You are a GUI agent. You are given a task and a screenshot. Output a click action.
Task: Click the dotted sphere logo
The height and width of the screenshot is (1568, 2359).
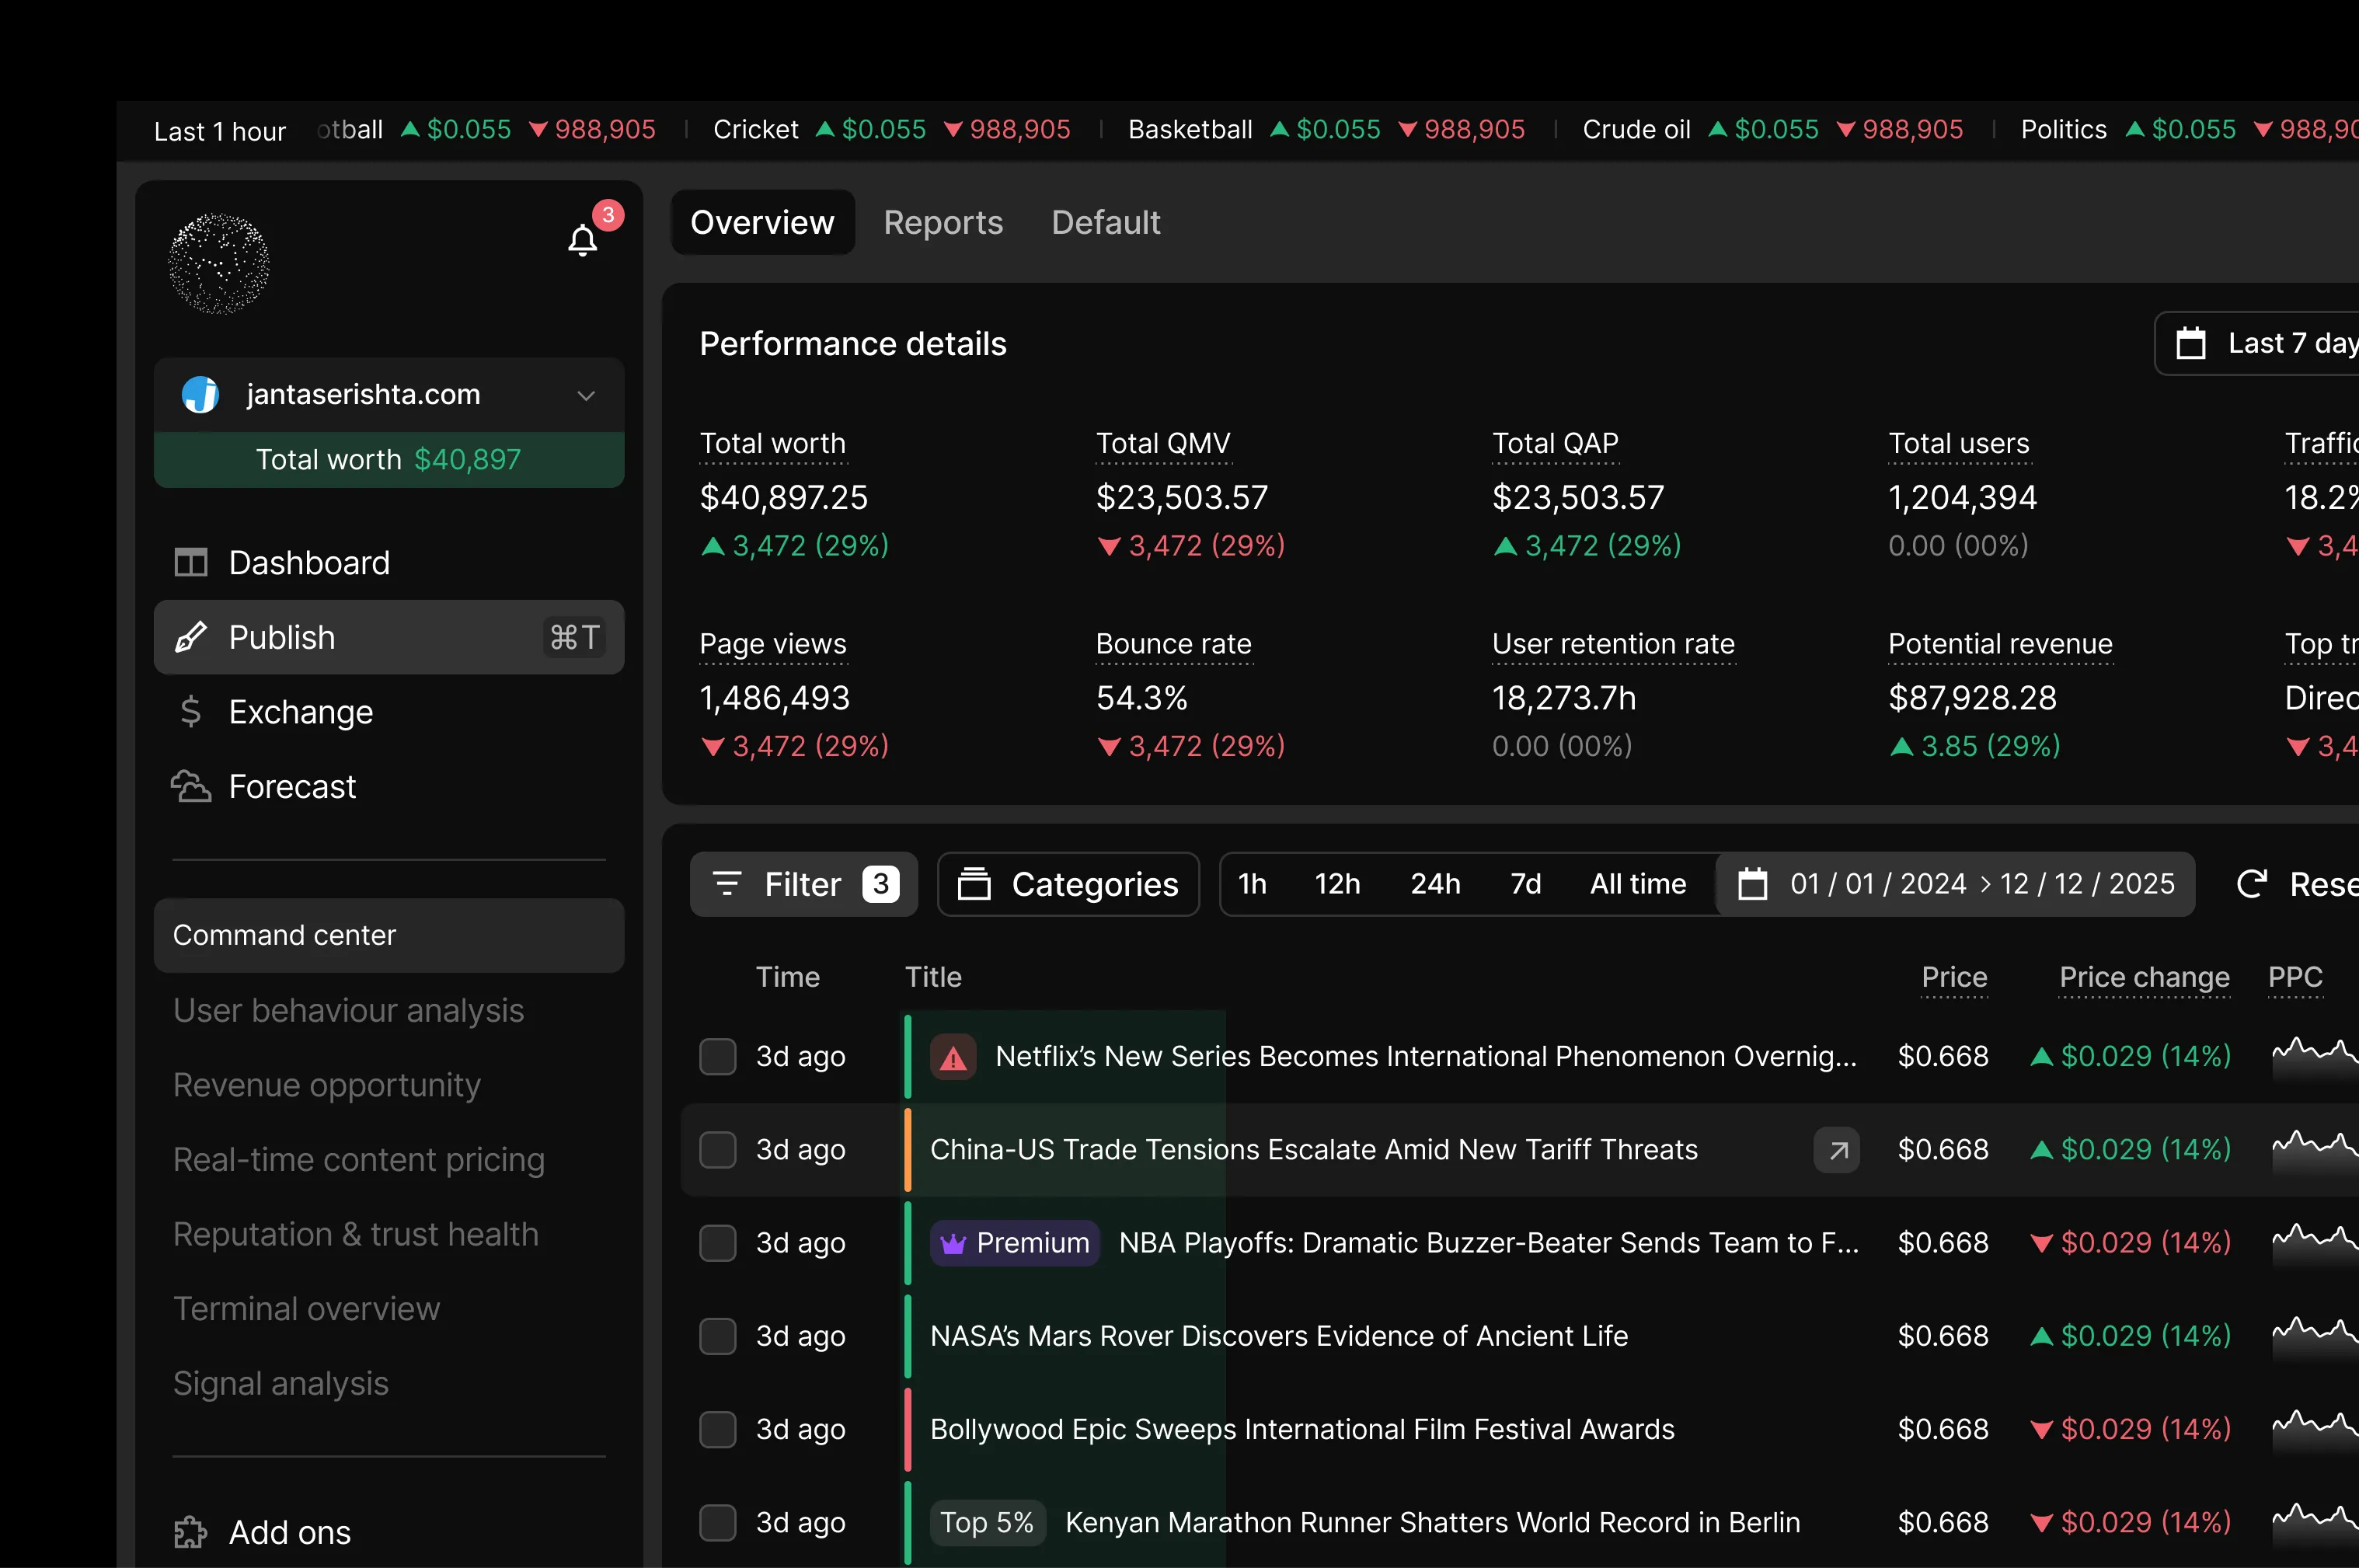tap(219, 263)
